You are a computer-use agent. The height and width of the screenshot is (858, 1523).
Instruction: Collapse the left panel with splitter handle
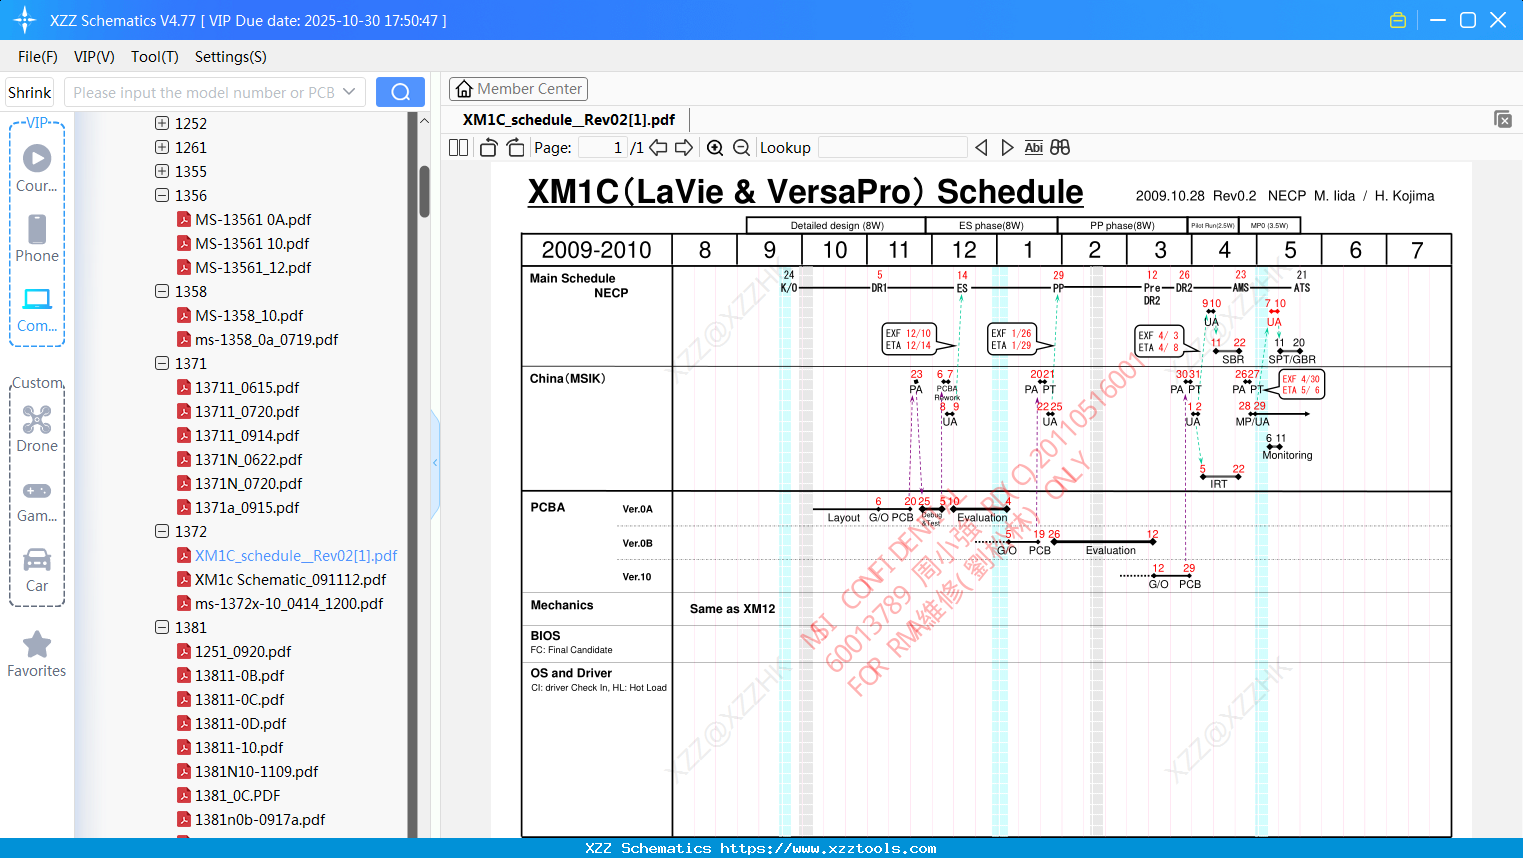point(435,463)
